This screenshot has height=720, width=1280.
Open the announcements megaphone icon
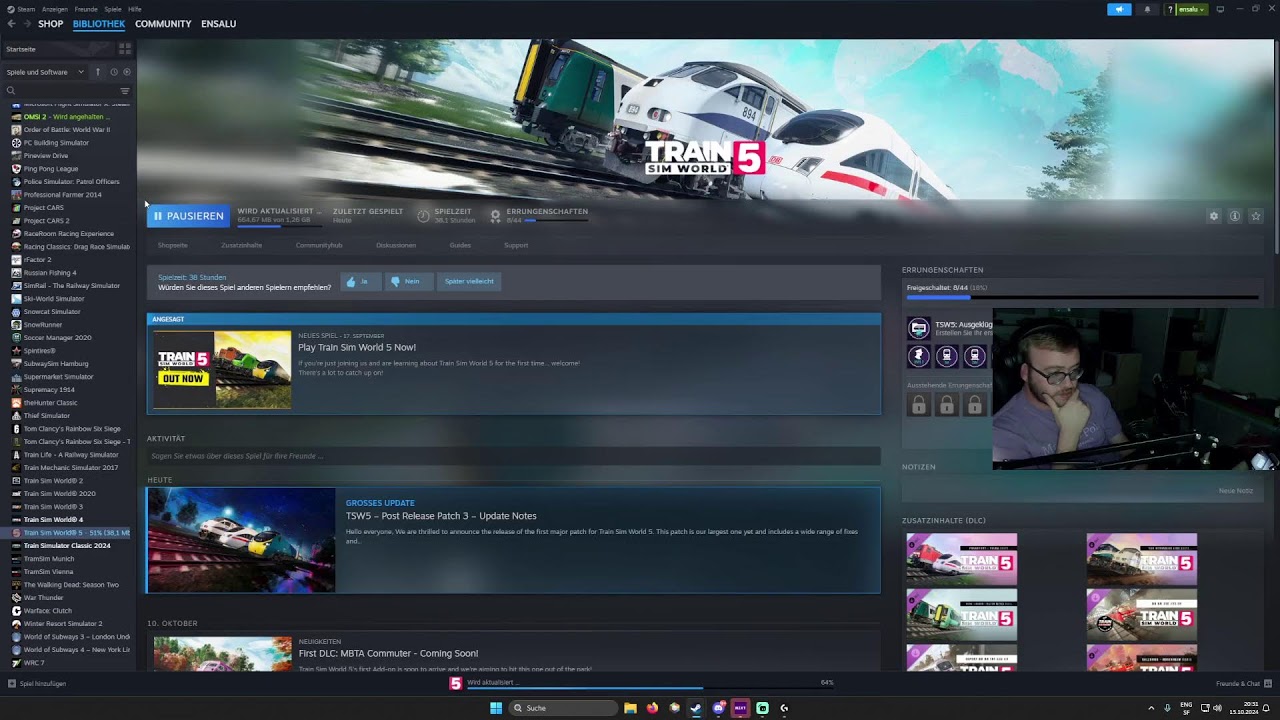pyautogui.click(x=1119, y=9)
